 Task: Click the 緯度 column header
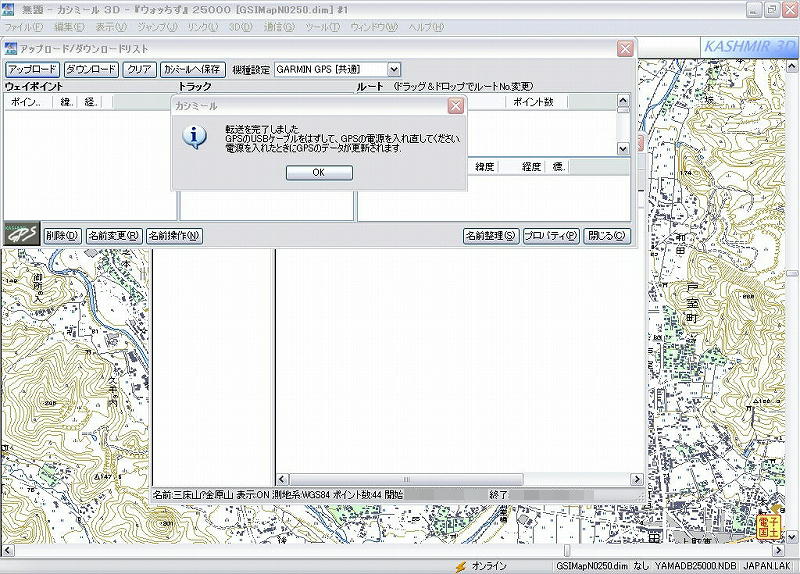click(x=484, y=167)
